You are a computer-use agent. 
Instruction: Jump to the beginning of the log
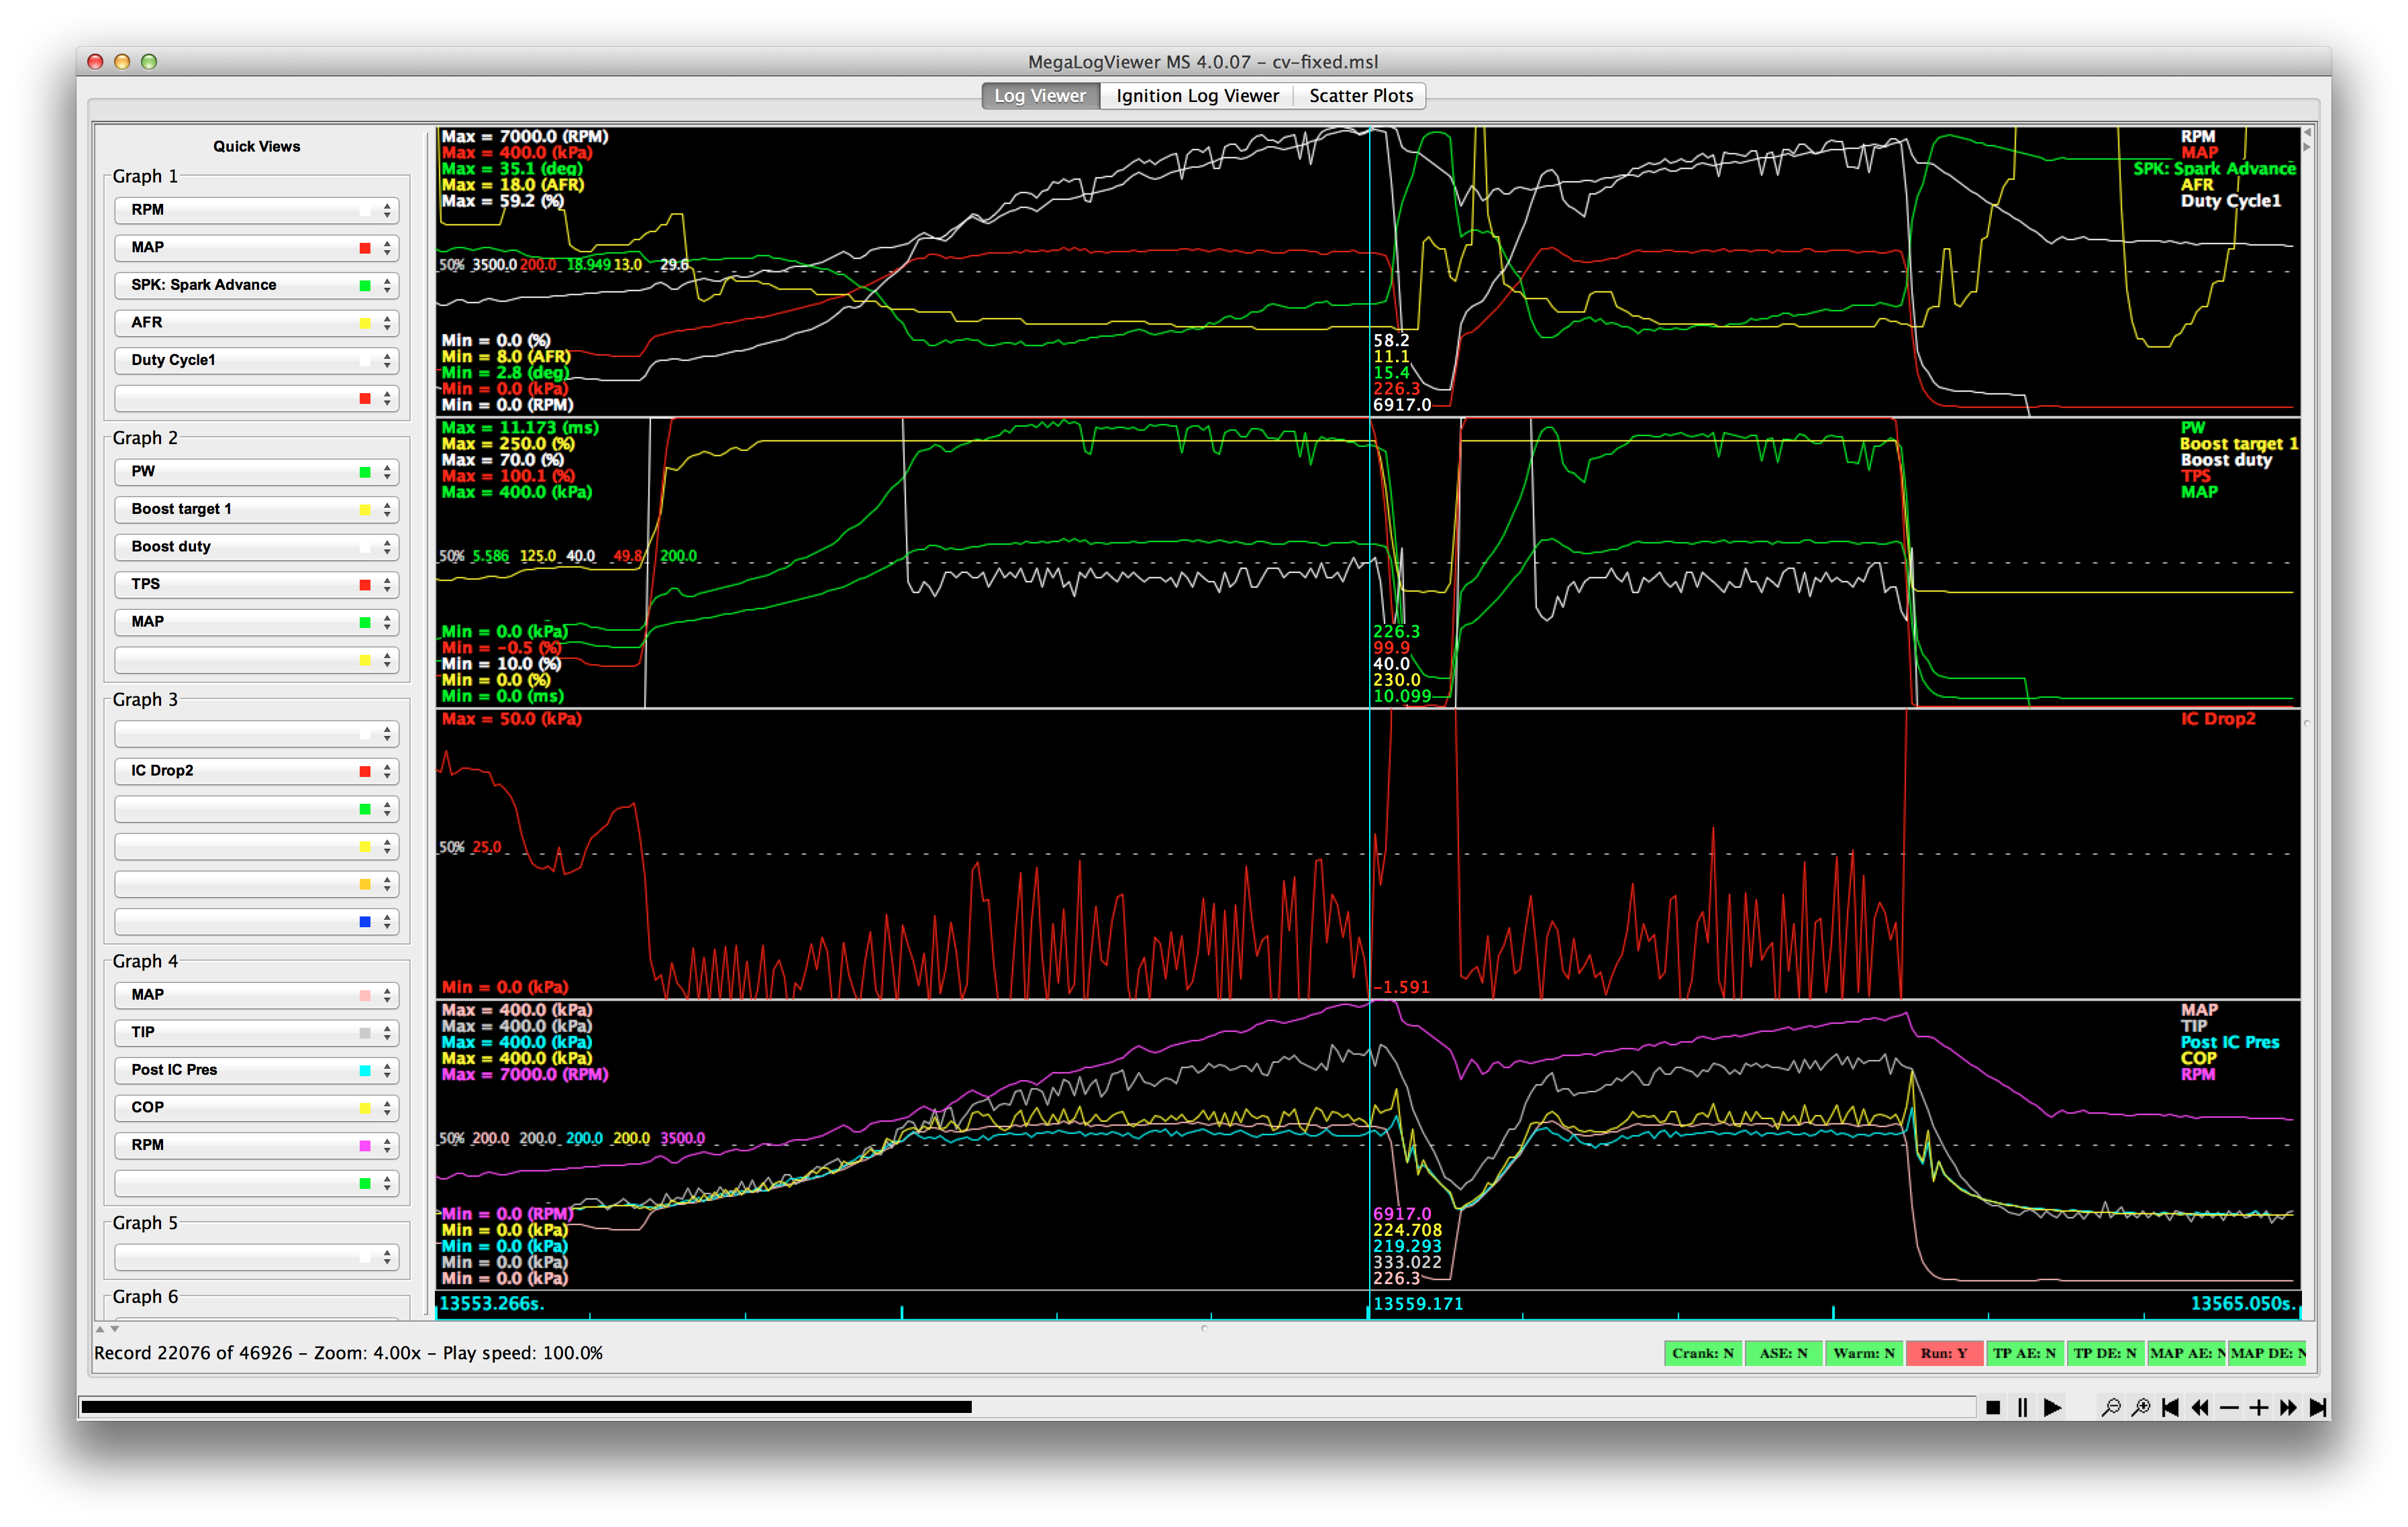coord(2170,1407)
